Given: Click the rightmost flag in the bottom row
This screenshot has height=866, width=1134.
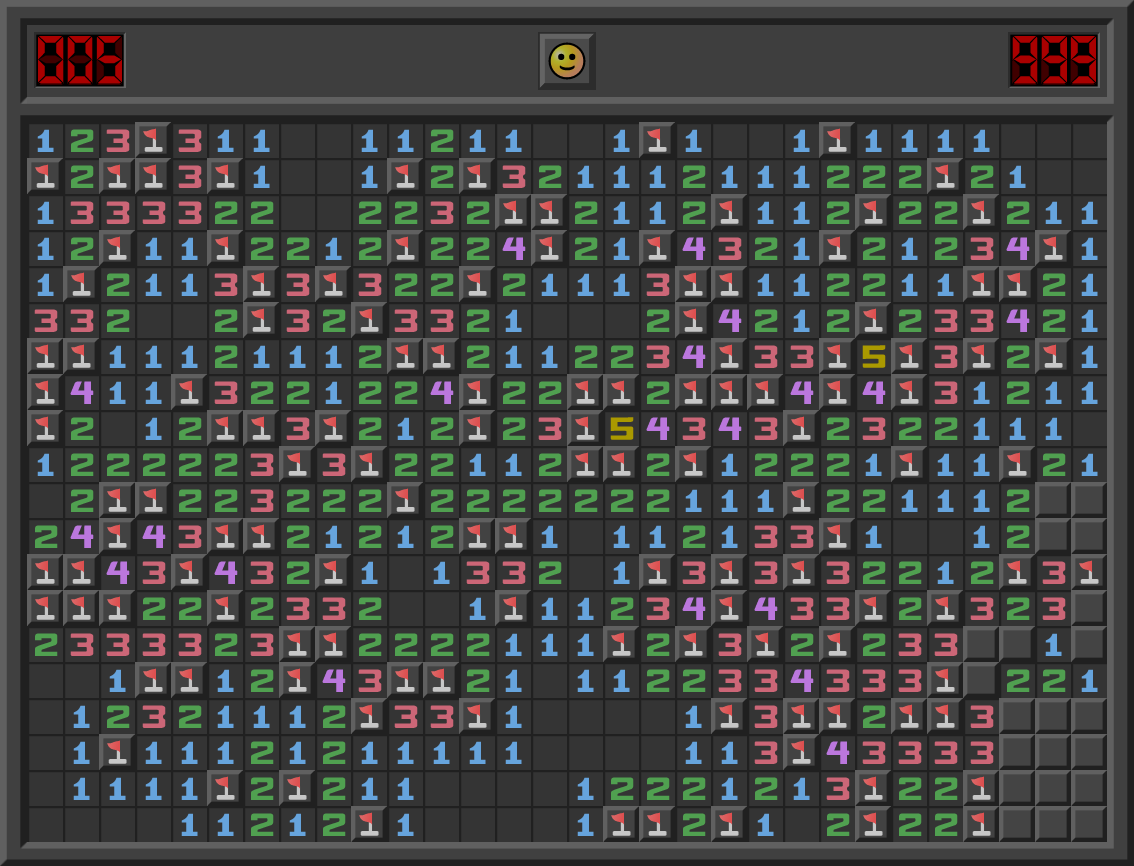Looking at the screenshot, I should [981, 824].
